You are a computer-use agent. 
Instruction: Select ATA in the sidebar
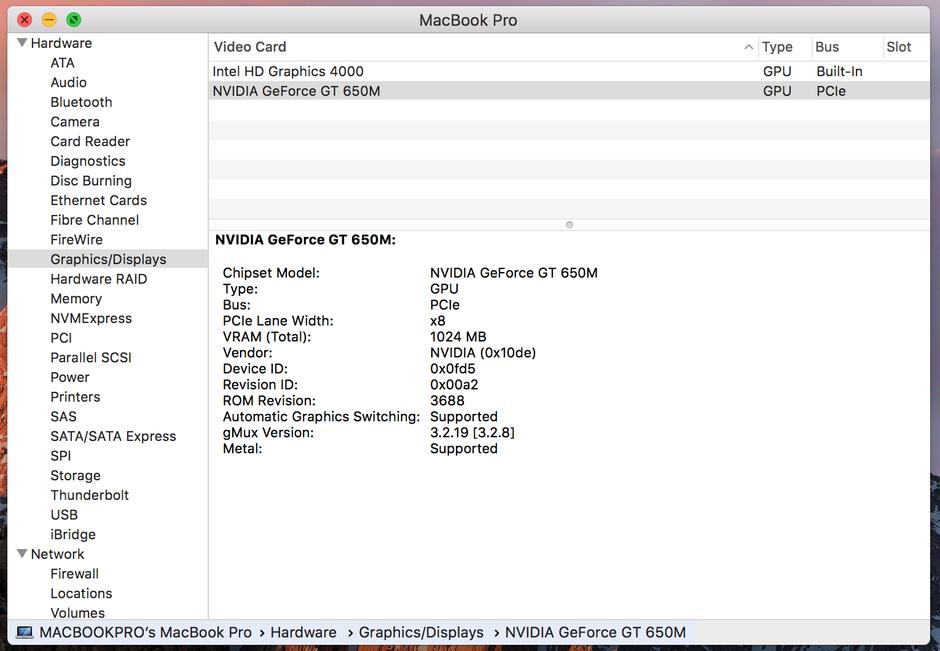click(62, 63)
